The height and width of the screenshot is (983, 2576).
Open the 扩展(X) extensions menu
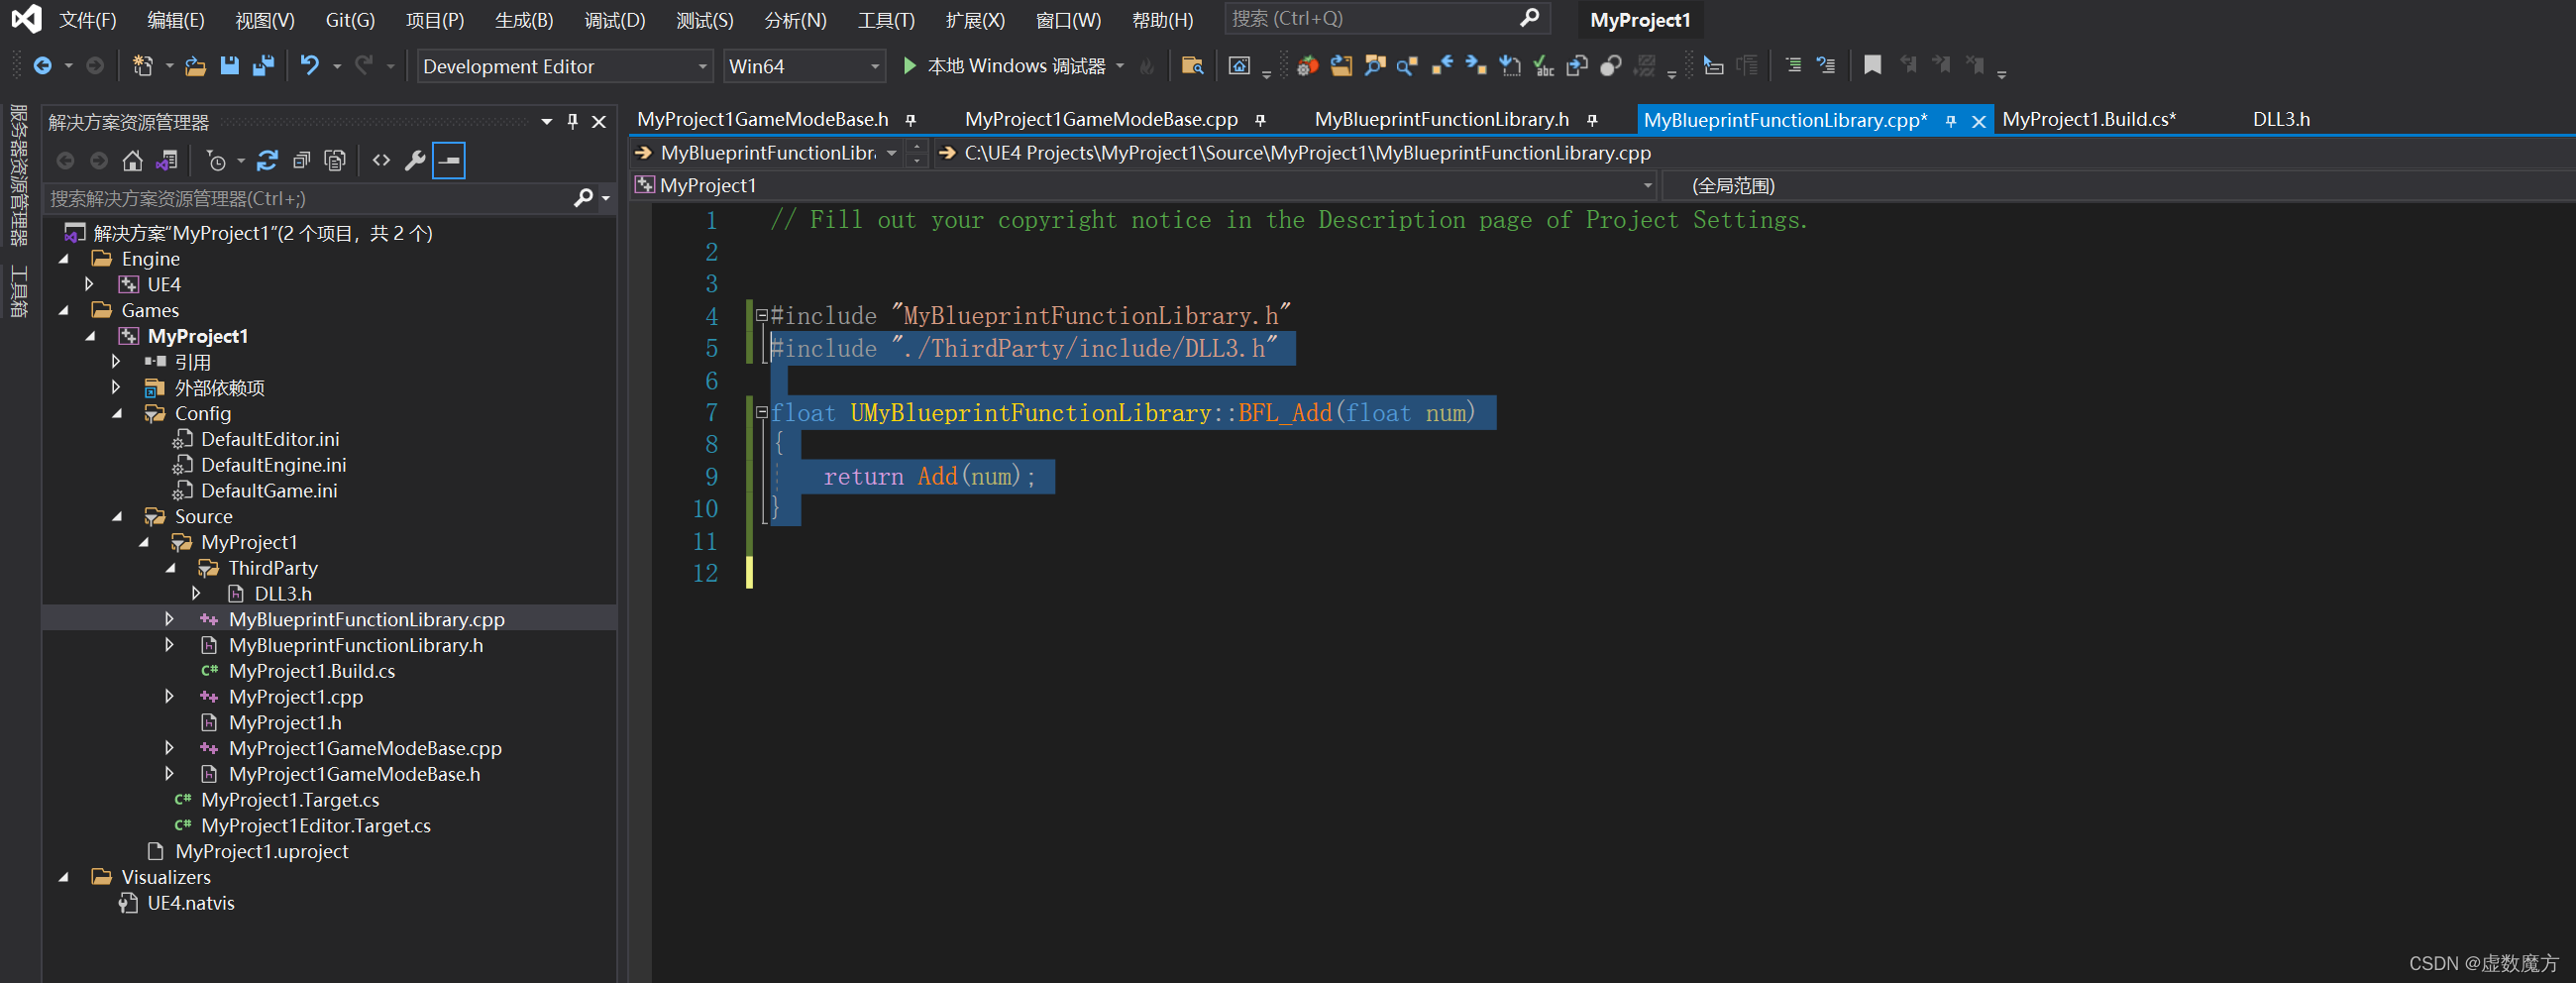point(975,20)
